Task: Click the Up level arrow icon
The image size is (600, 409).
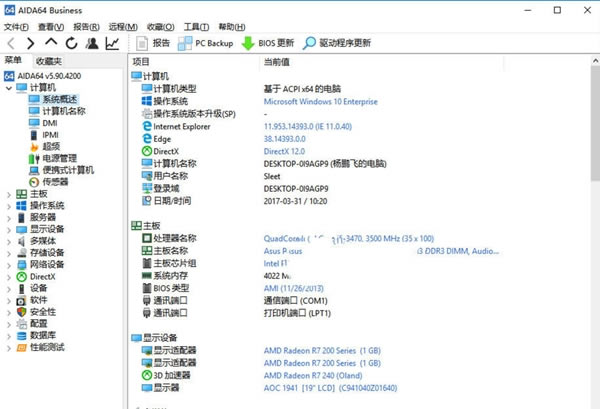Action: (x=52, y=44)
